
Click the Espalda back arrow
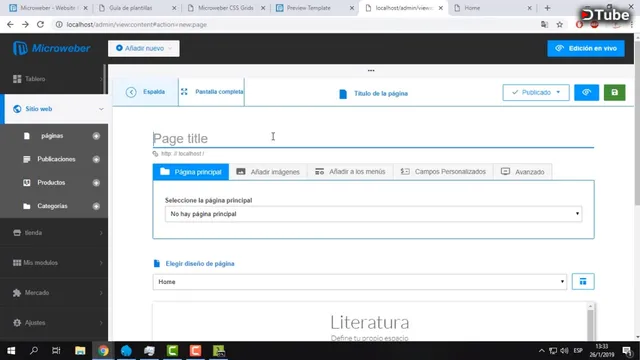146,92
